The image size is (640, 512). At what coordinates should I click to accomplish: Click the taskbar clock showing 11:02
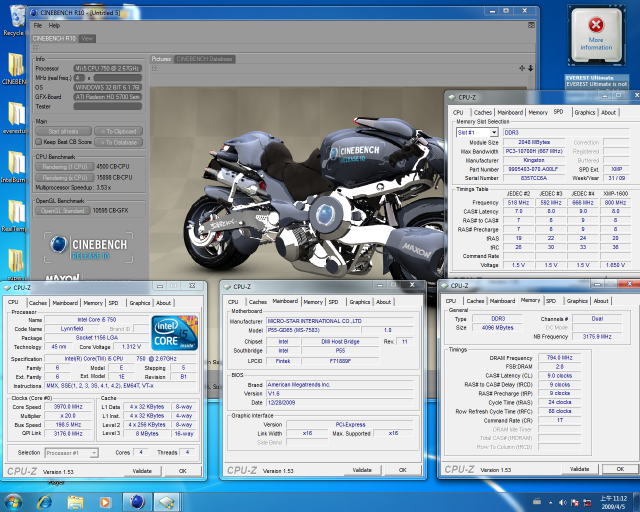613,502
